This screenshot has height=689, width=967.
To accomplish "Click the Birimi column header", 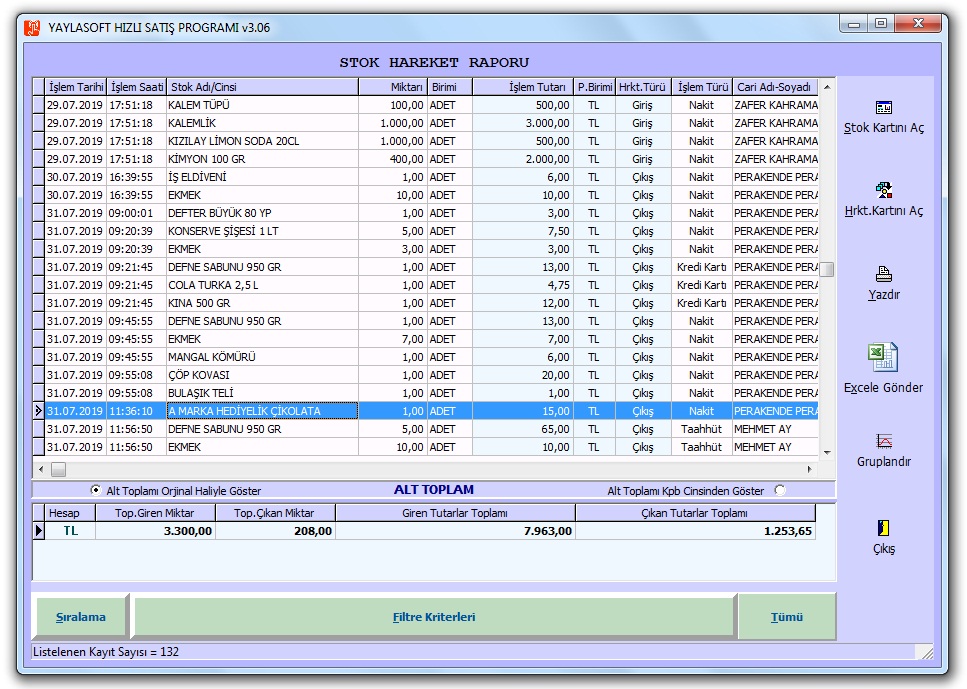I will click(x=450, y=87).
